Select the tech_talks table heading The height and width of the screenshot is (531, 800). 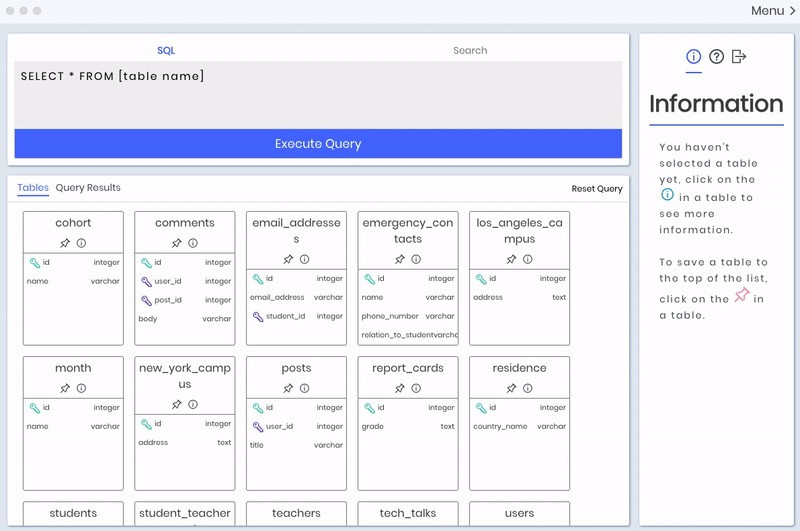[x=408, y=513]
